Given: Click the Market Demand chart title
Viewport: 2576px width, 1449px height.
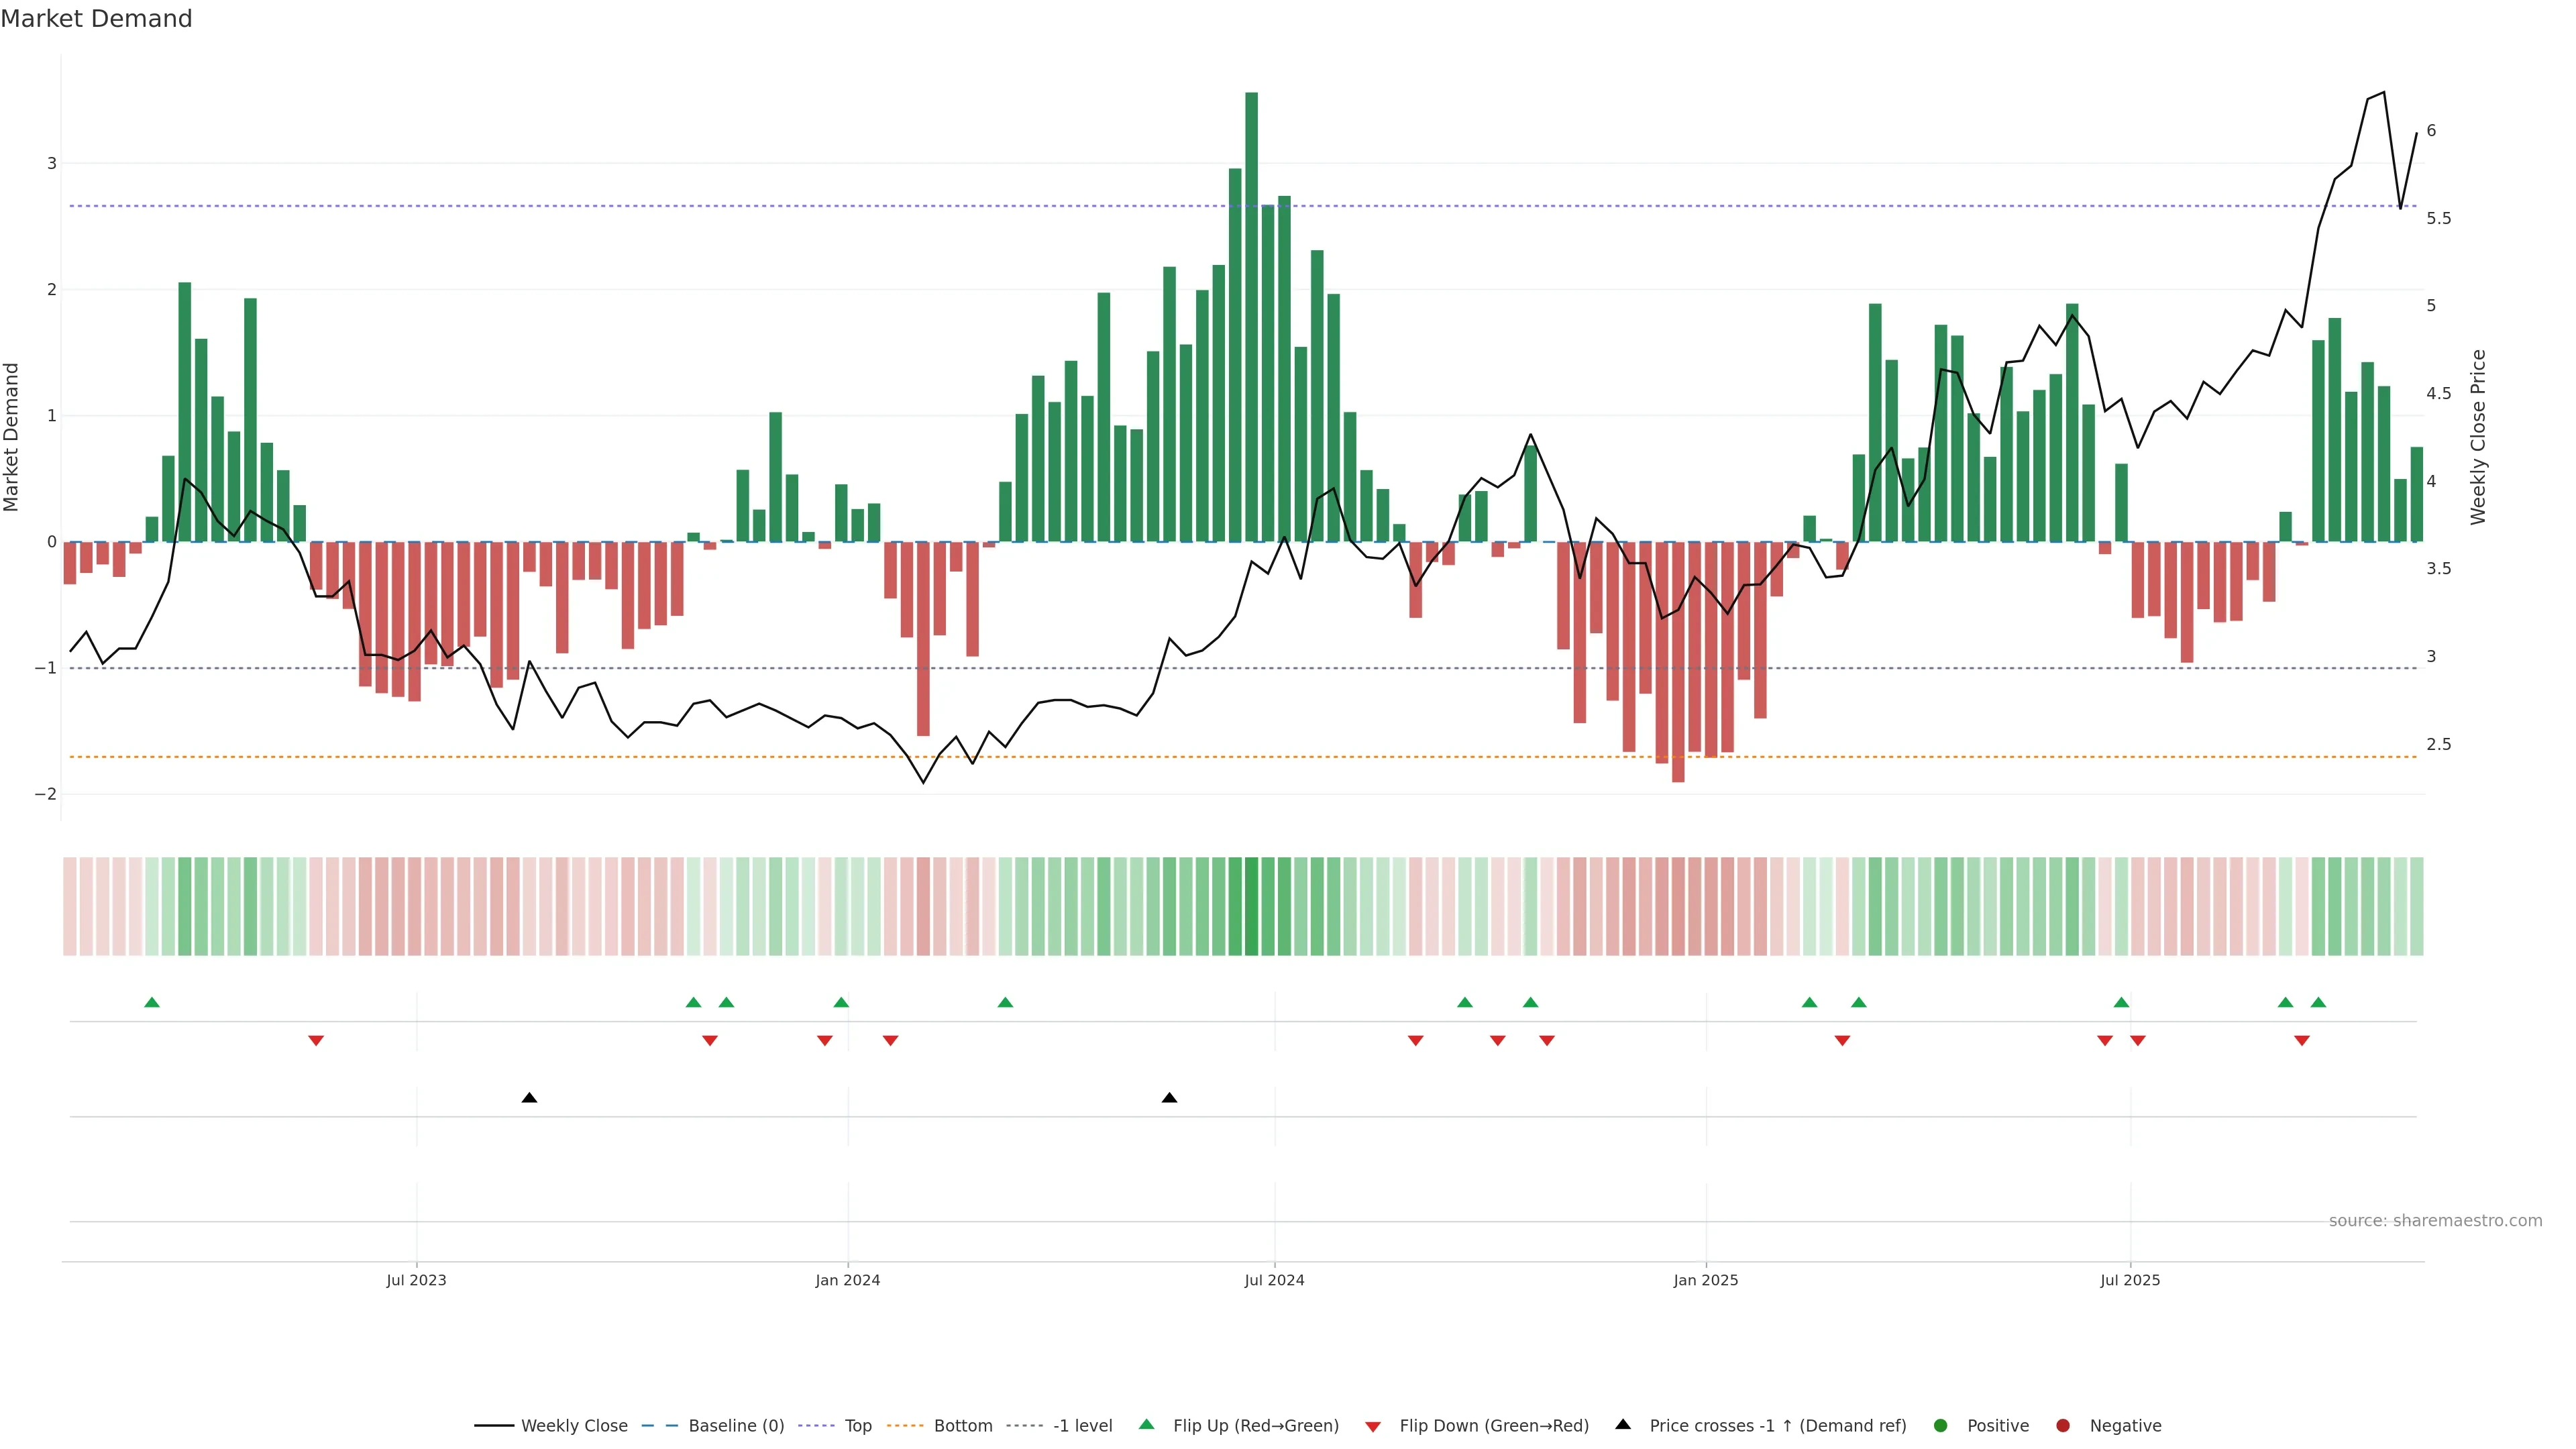Looking at the screenshot, I should pos(96,19).
